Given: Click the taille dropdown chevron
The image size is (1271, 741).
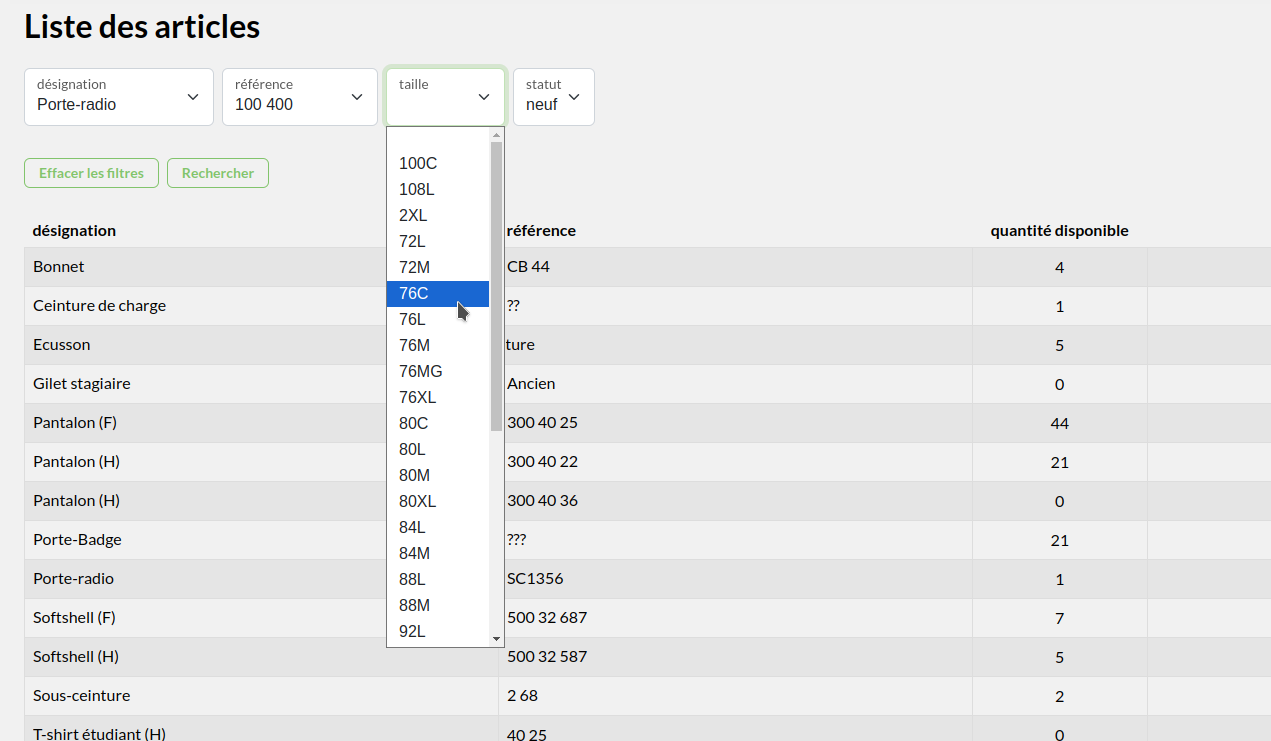Looking at the screenshot, I should (x=484, y=97).
